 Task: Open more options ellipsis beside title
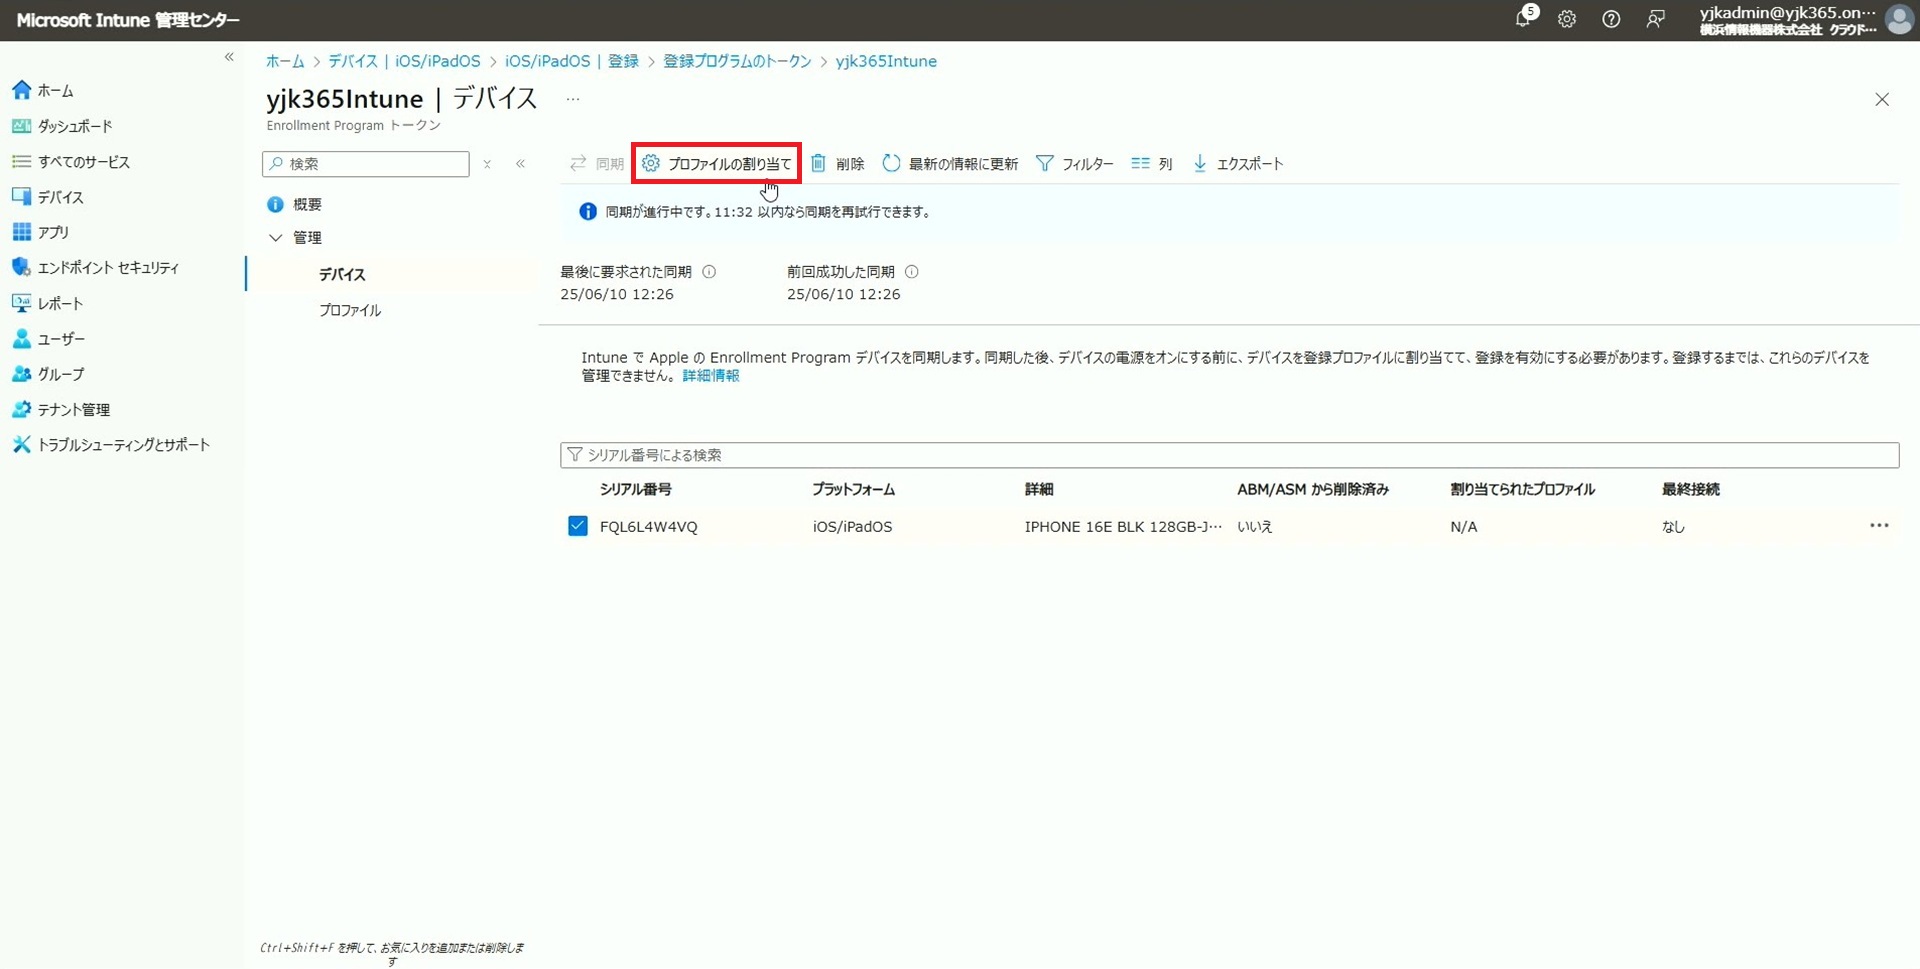click(573, 99)
